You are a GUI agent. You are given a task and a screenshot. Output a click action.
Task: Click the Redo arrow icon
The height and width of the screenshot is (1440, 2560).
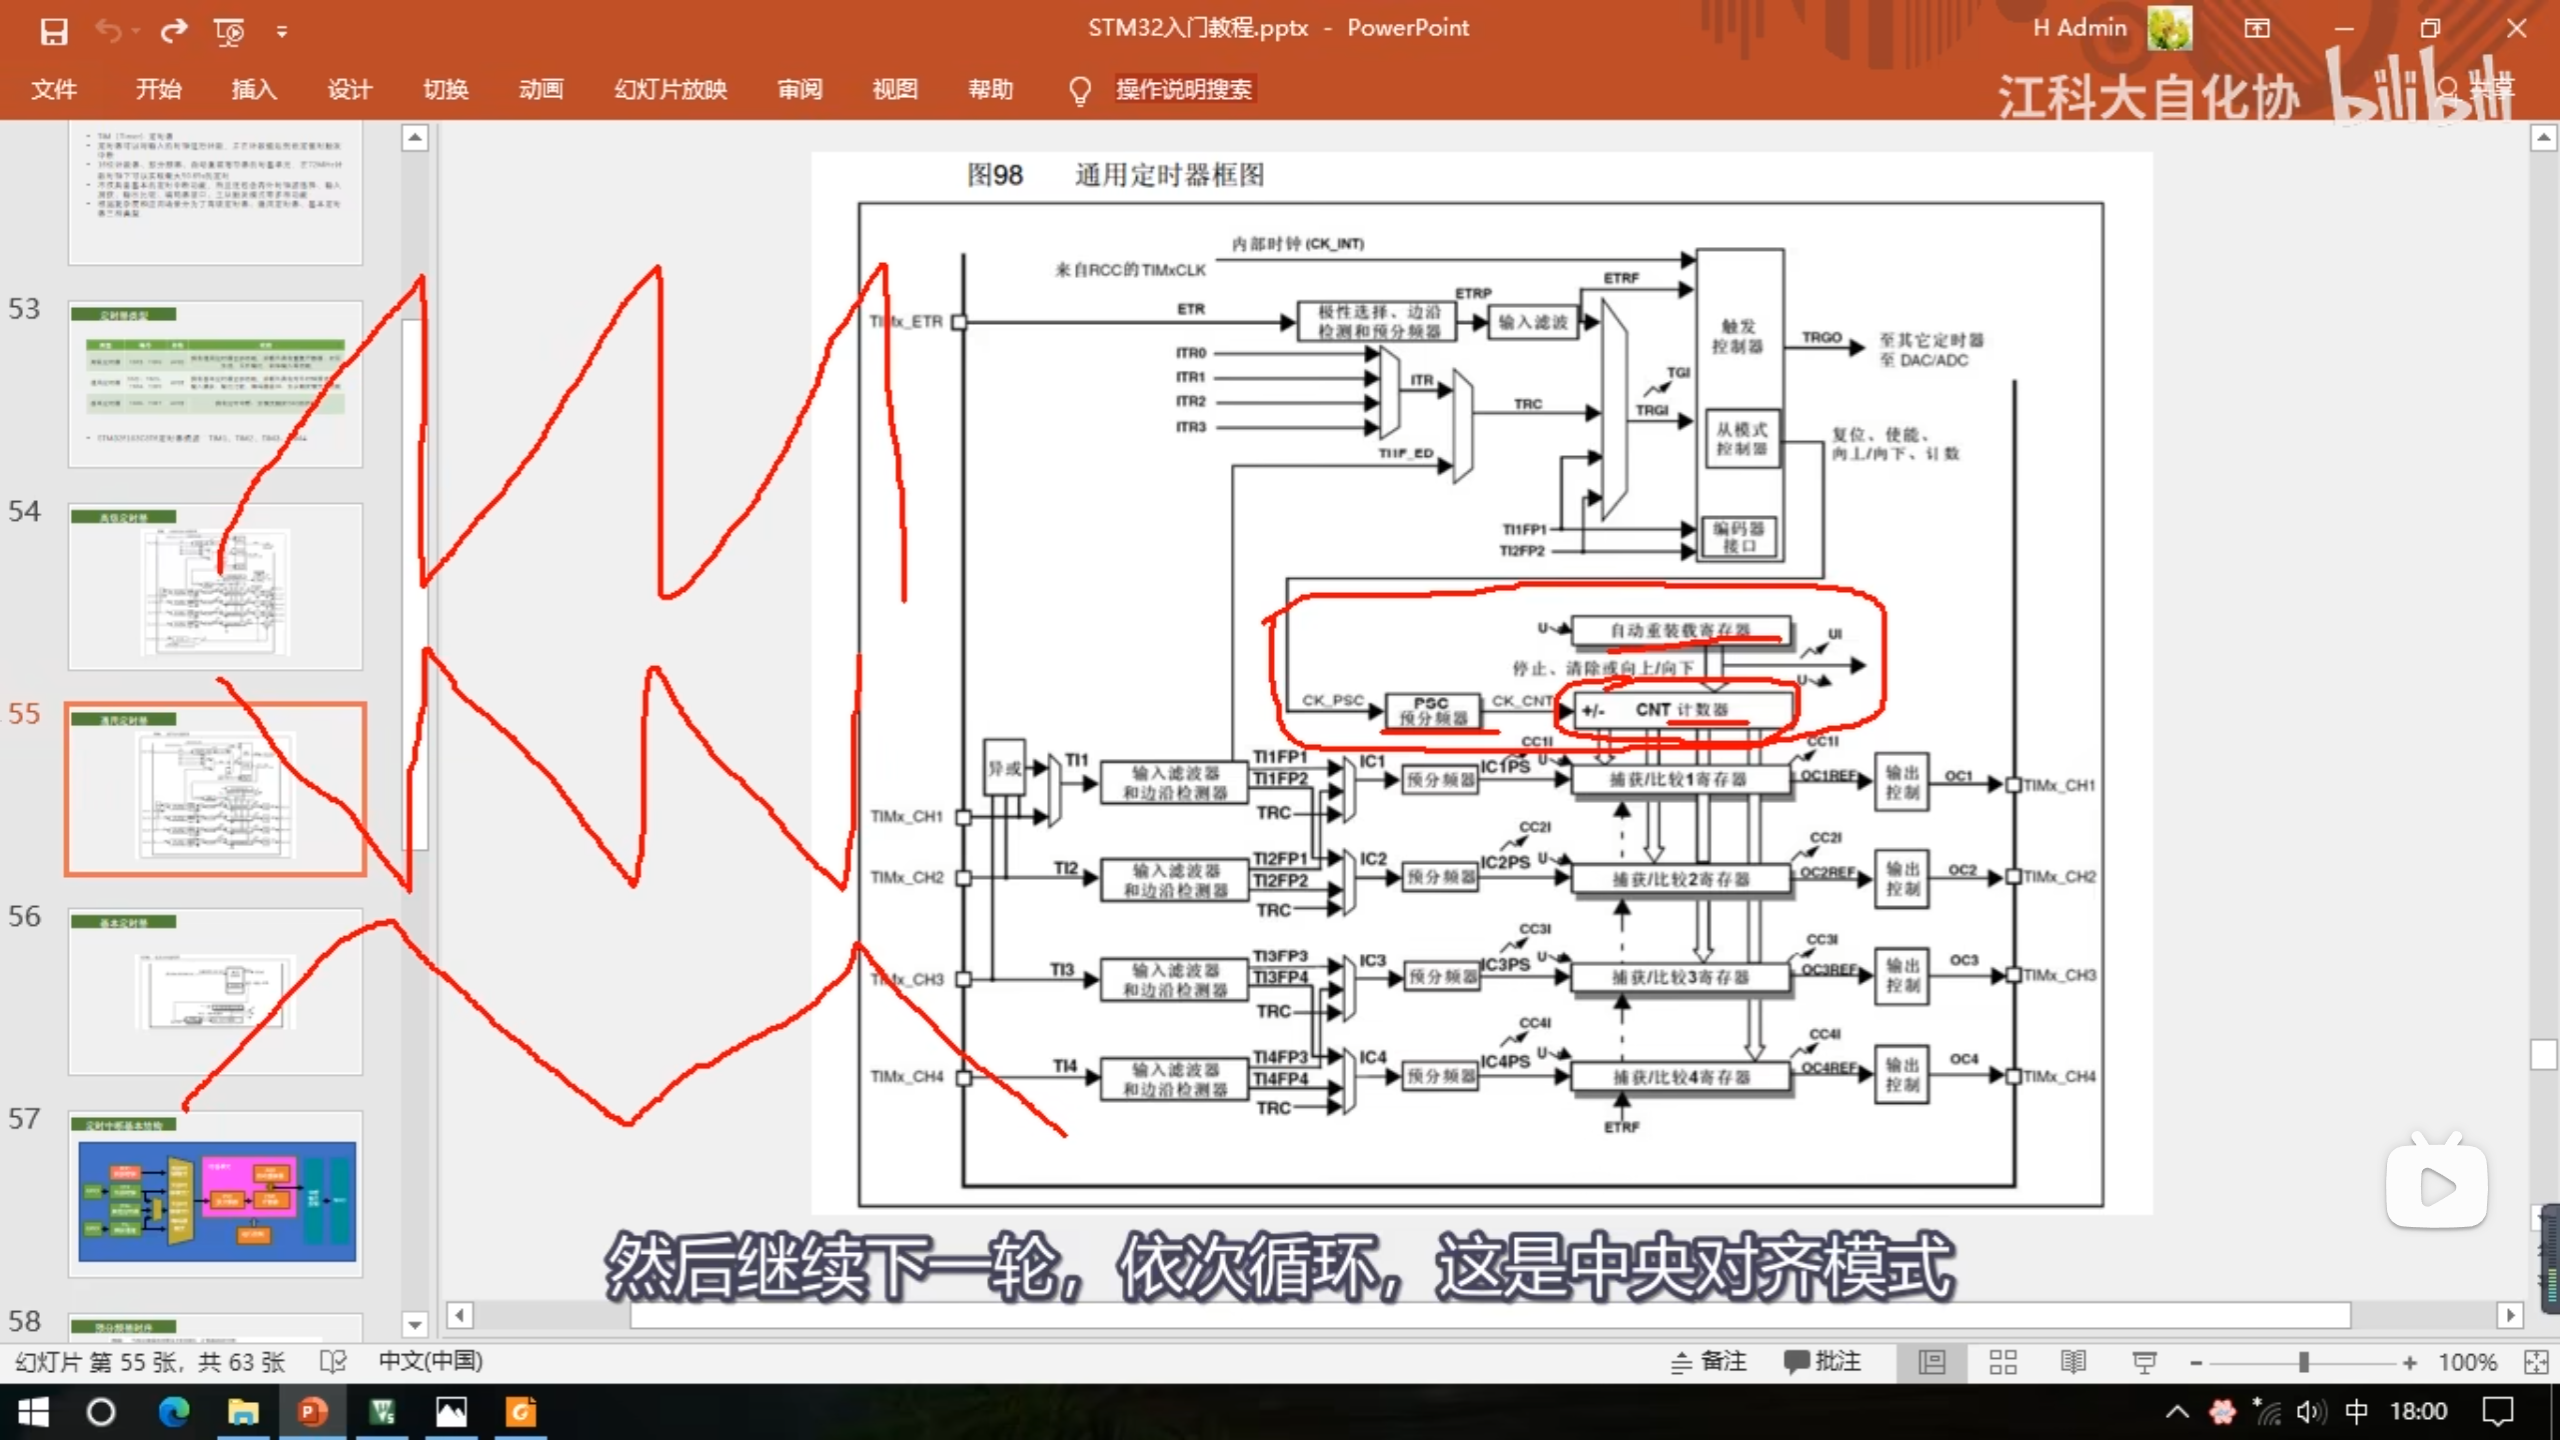pyautogui.click(x=174, y=31)
